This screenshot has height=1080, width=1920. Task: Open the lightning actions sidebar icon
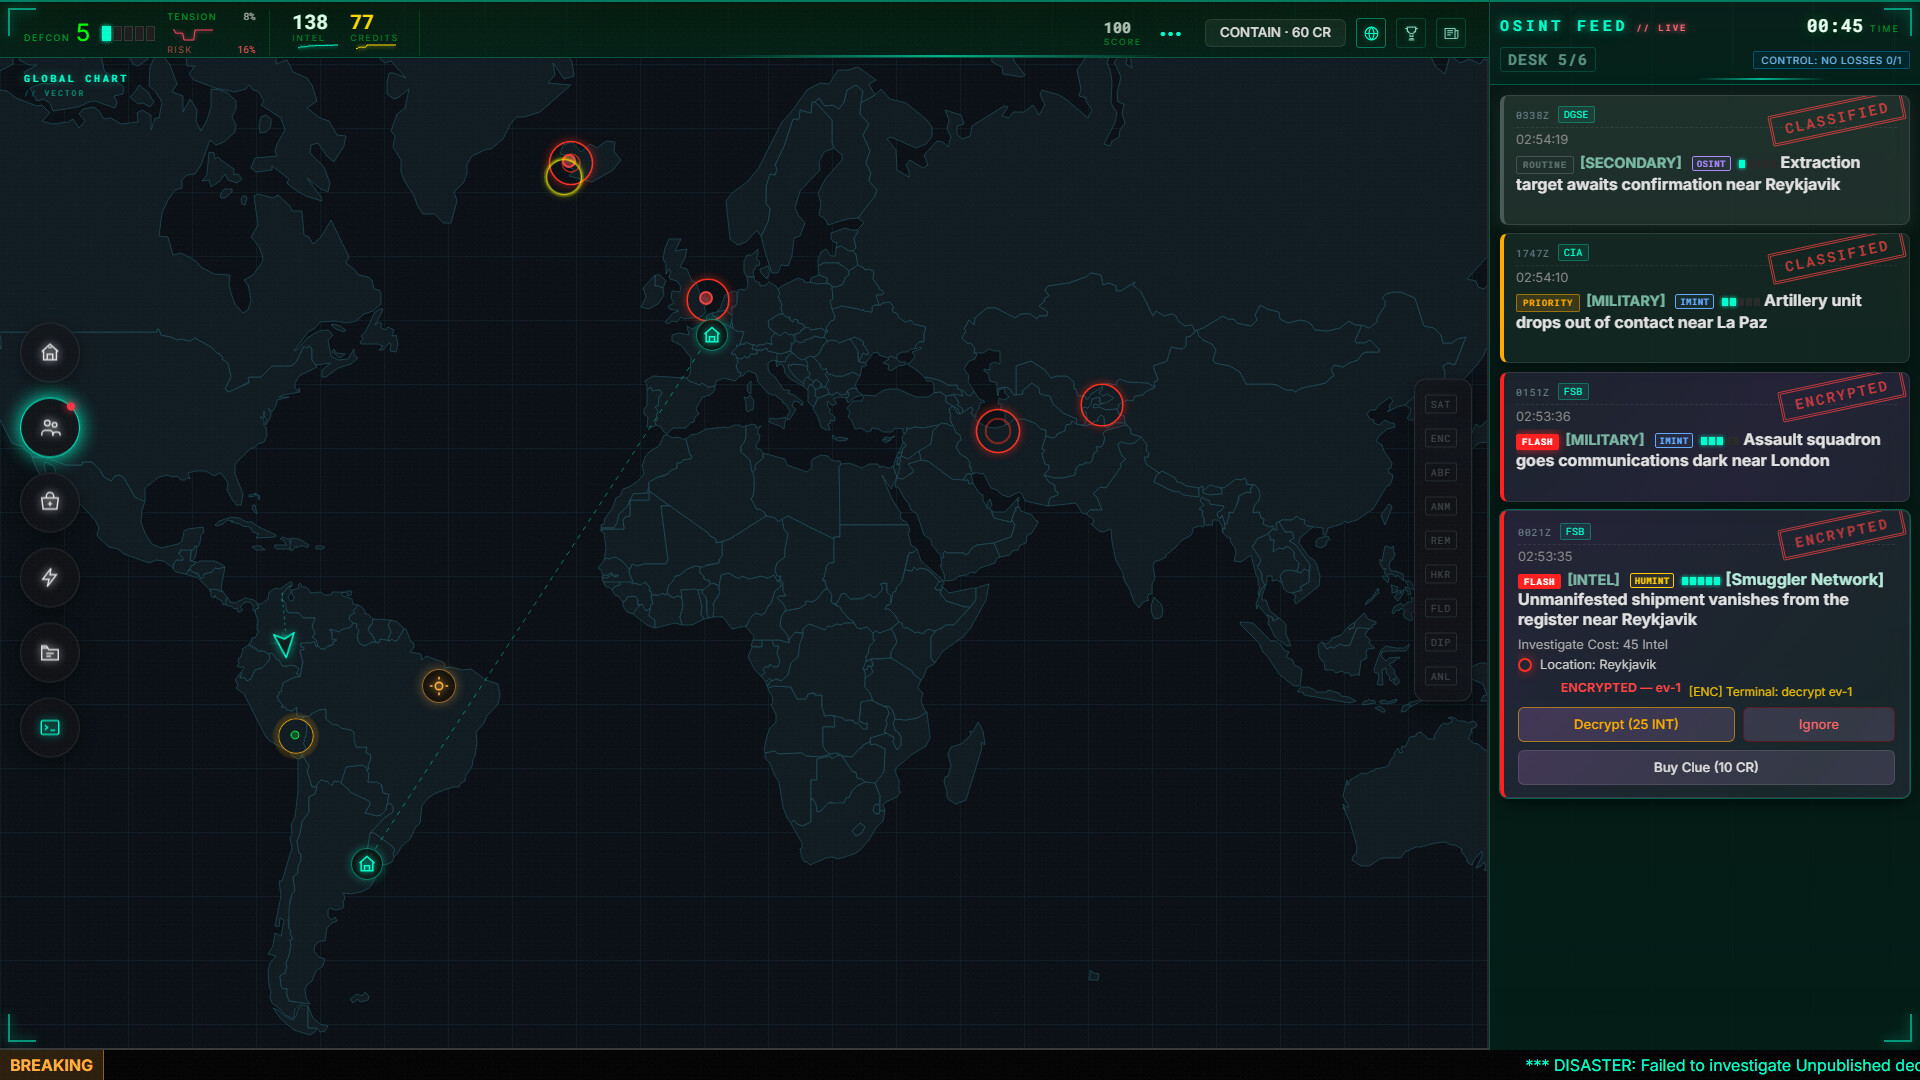click(50, 577)
